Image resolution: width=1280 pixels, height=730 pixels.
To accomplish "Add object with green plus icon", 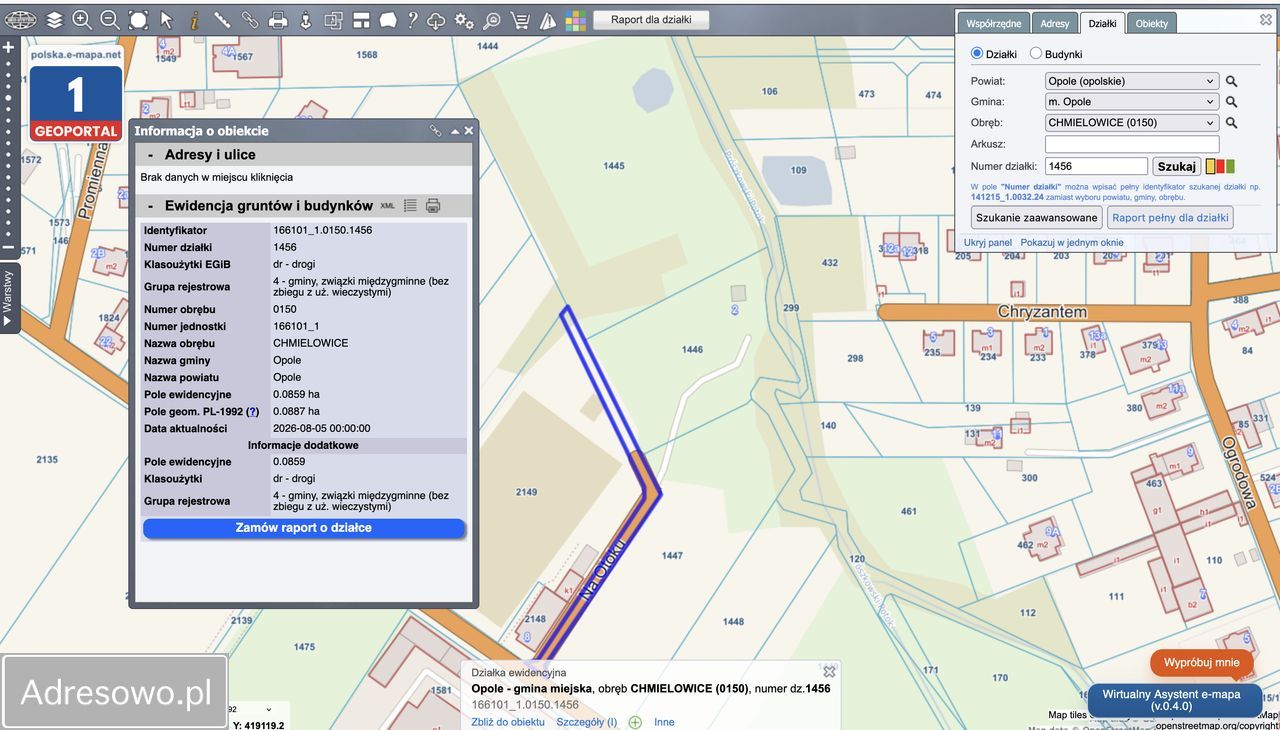I will (x=635, y=722).
